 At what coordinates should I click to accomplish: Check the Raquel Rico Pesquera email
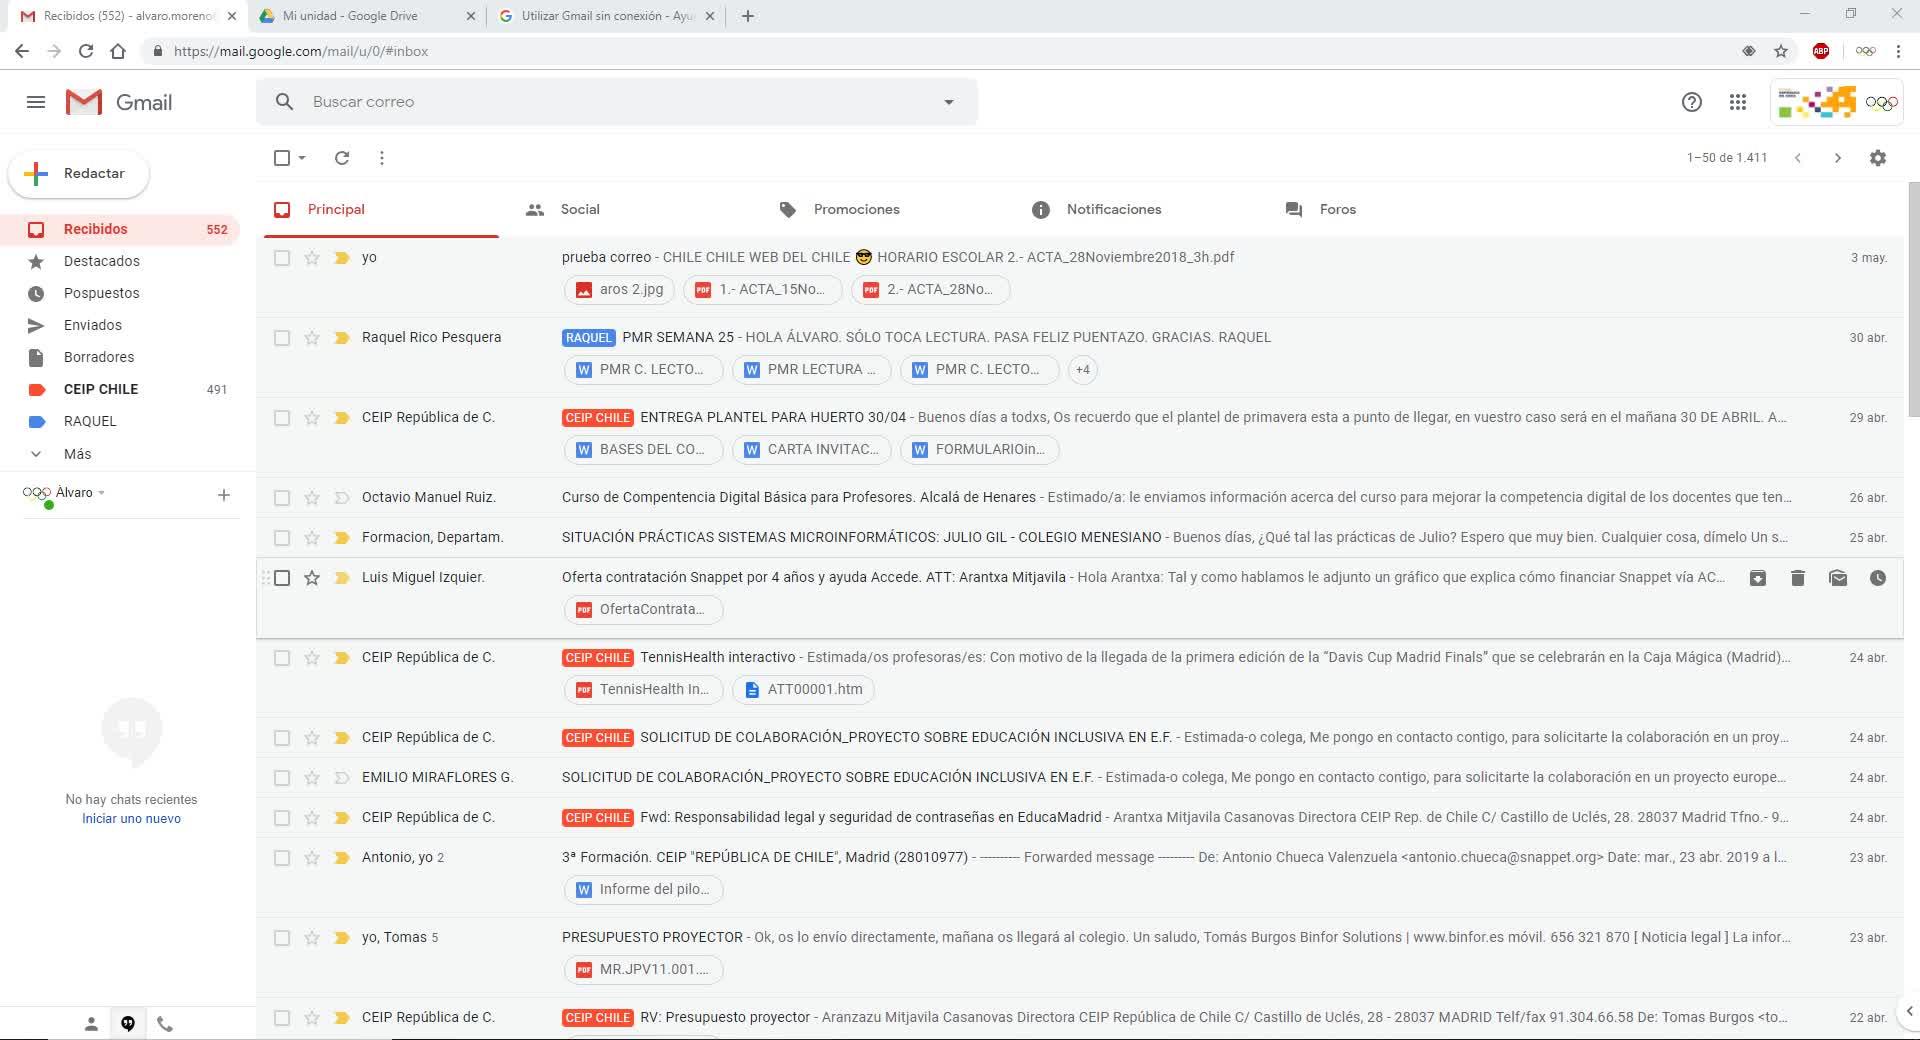pos(282,338)
